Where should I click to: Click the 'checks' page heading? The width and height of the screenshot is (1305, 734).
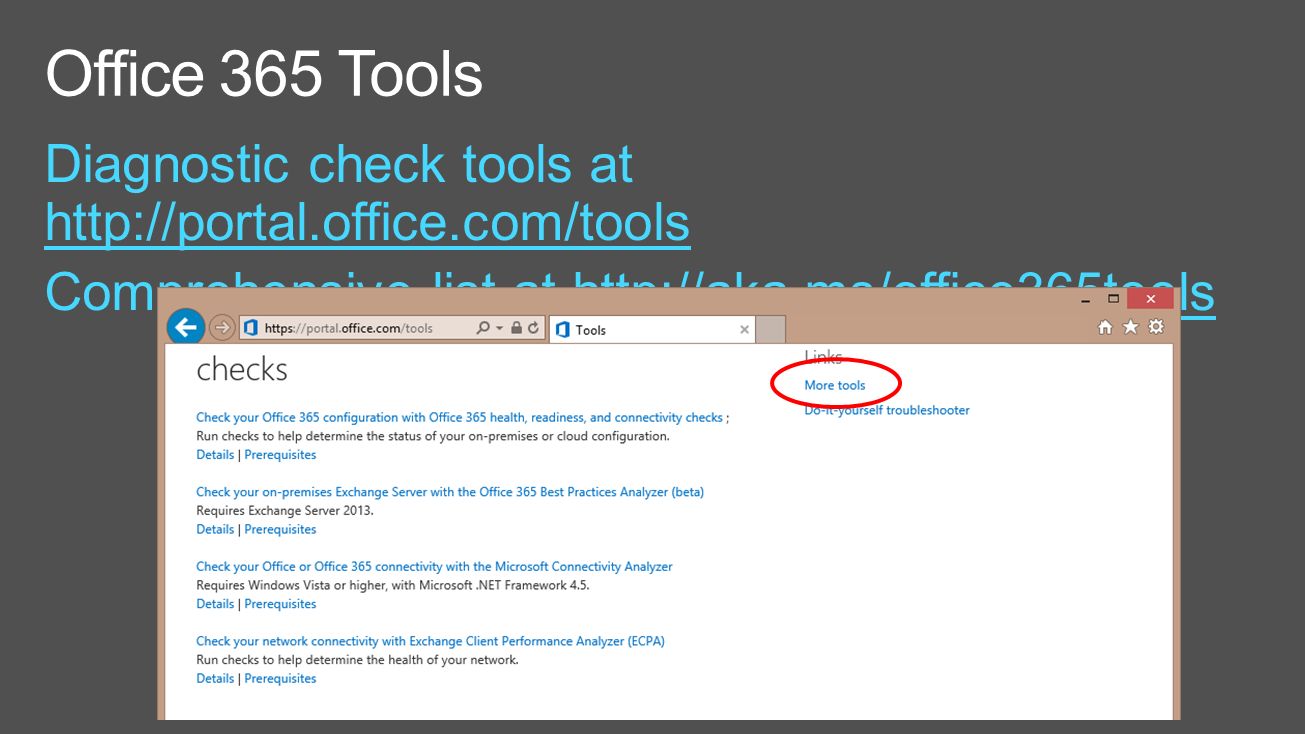pyautogui.click(x=242, y=369)
